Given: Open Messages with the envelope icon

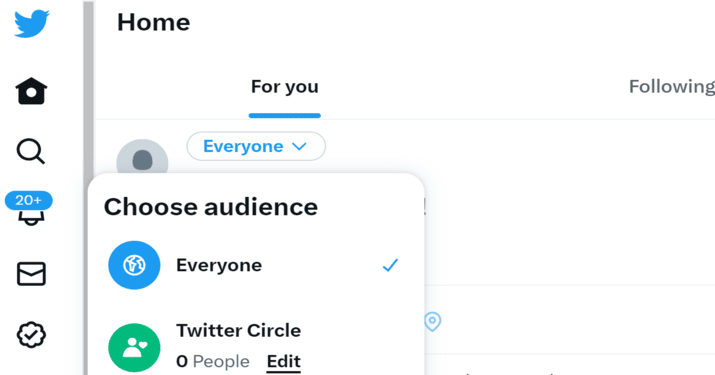Looking at the screenshot, I should point(31,274).
